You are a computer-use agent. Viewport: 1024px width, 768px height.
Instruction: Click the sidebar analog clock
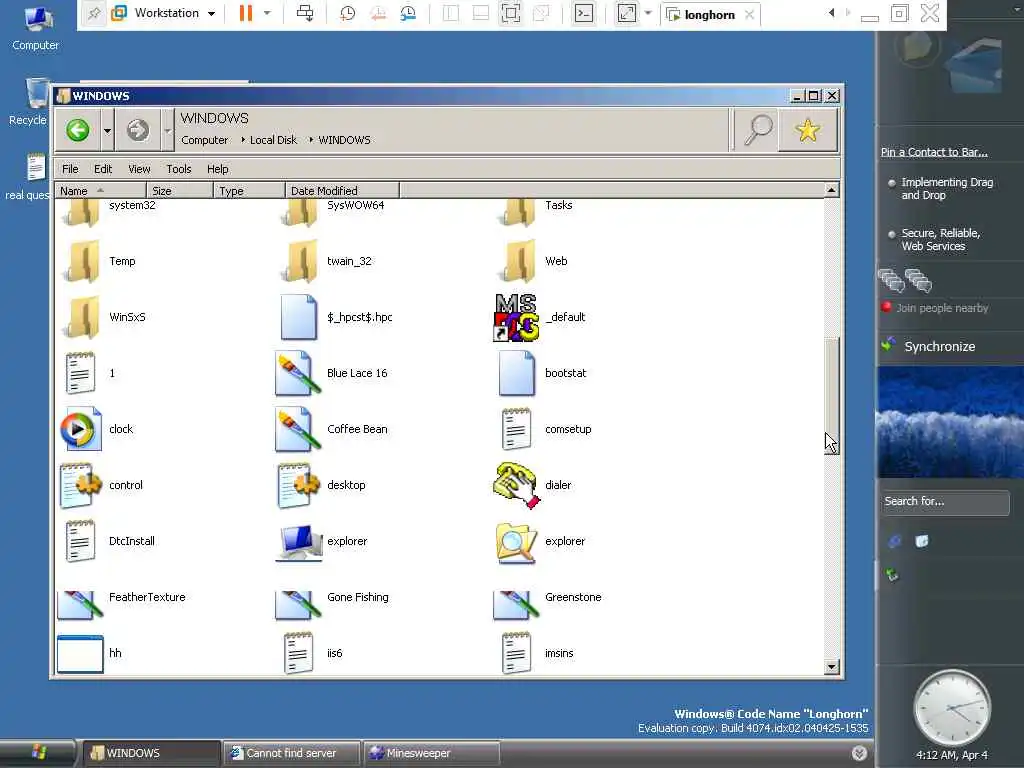[x=952, y=709]
